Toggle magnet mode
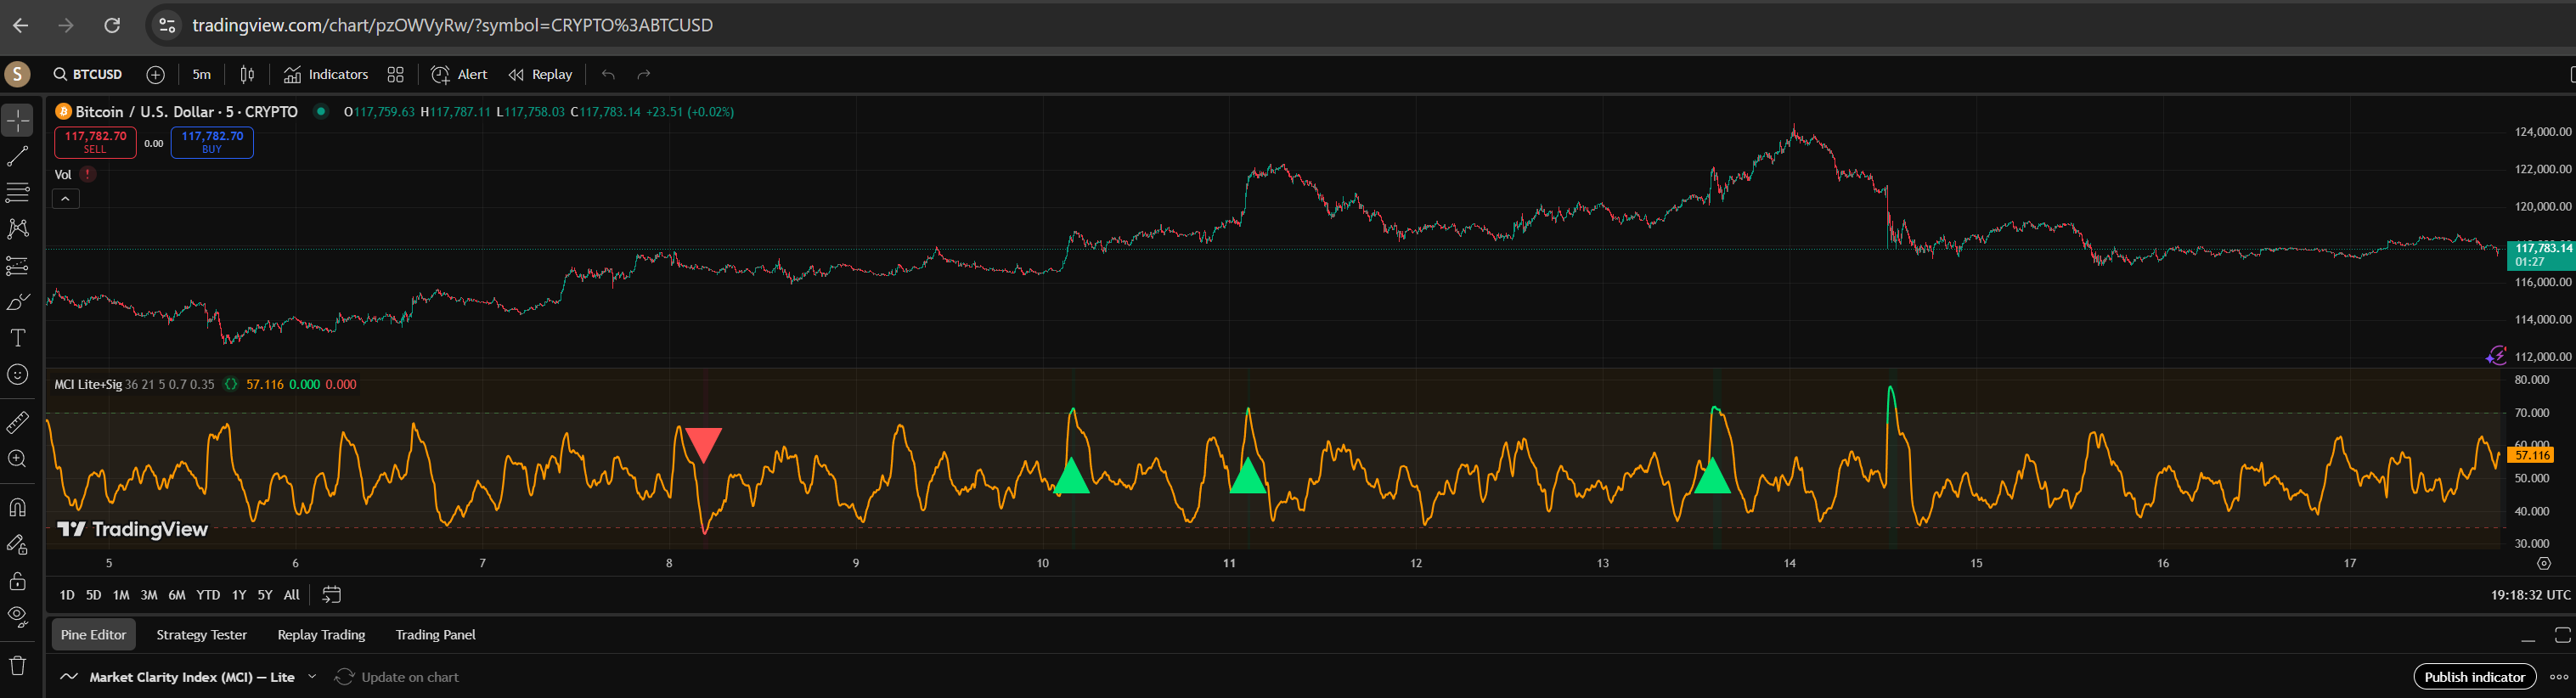 point(18,508)
